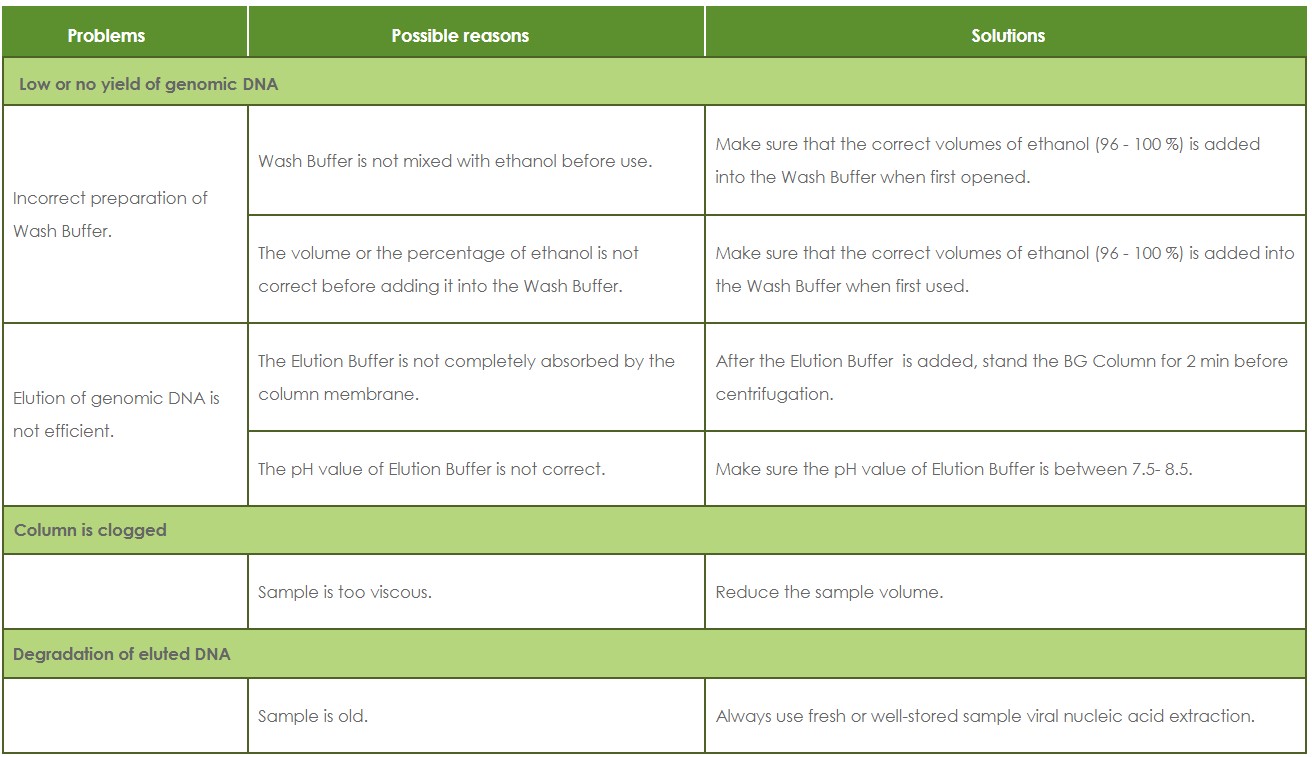The image size is (1312, 757).
Task: Click 'Wash Buffer is not mixed with ethanol' cell
Action: (455, 160)
